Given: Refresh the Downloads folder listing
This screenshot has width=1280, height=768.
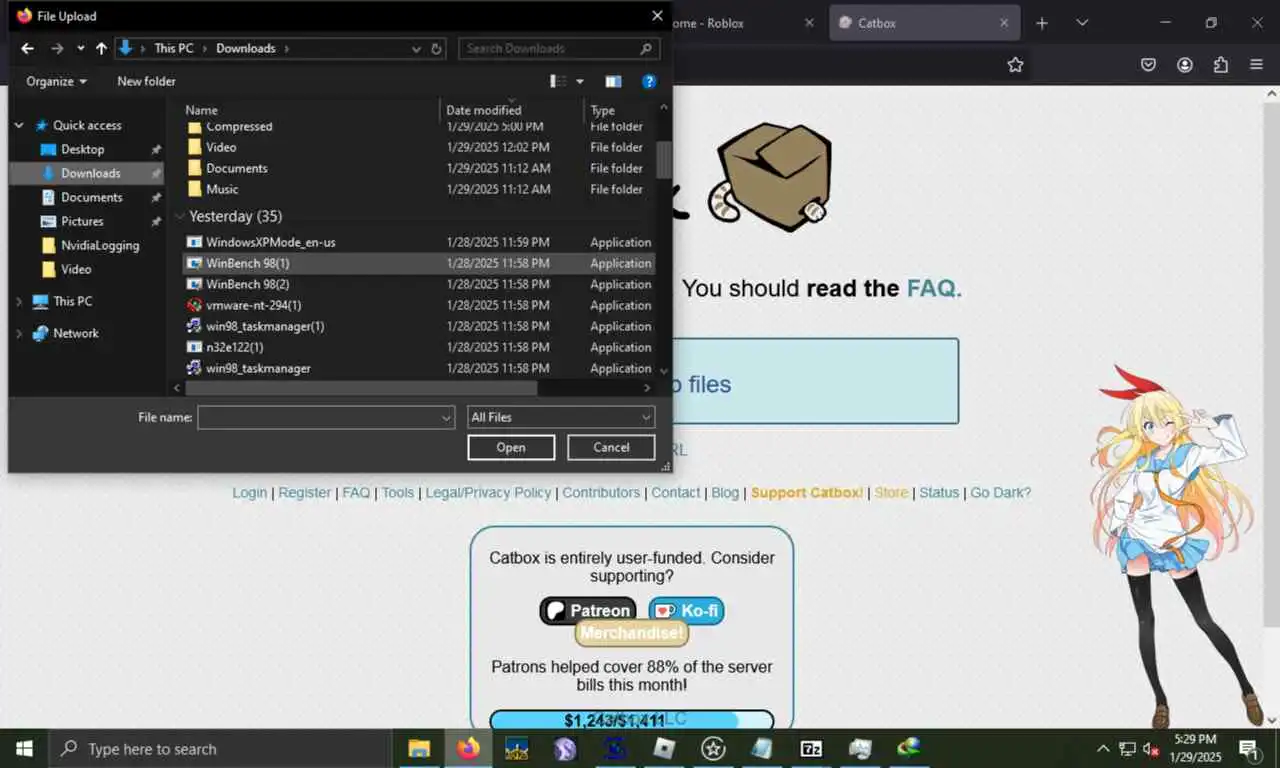Looking at the screenshot, I should coord(436,48).
